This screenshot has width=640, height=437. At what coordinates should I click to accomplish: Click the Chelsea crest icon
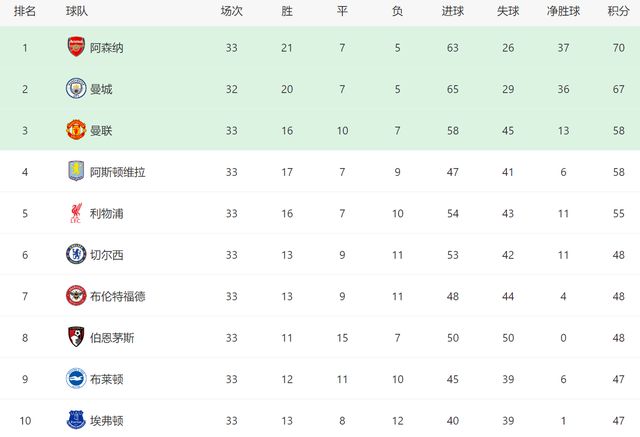(76, 254)
